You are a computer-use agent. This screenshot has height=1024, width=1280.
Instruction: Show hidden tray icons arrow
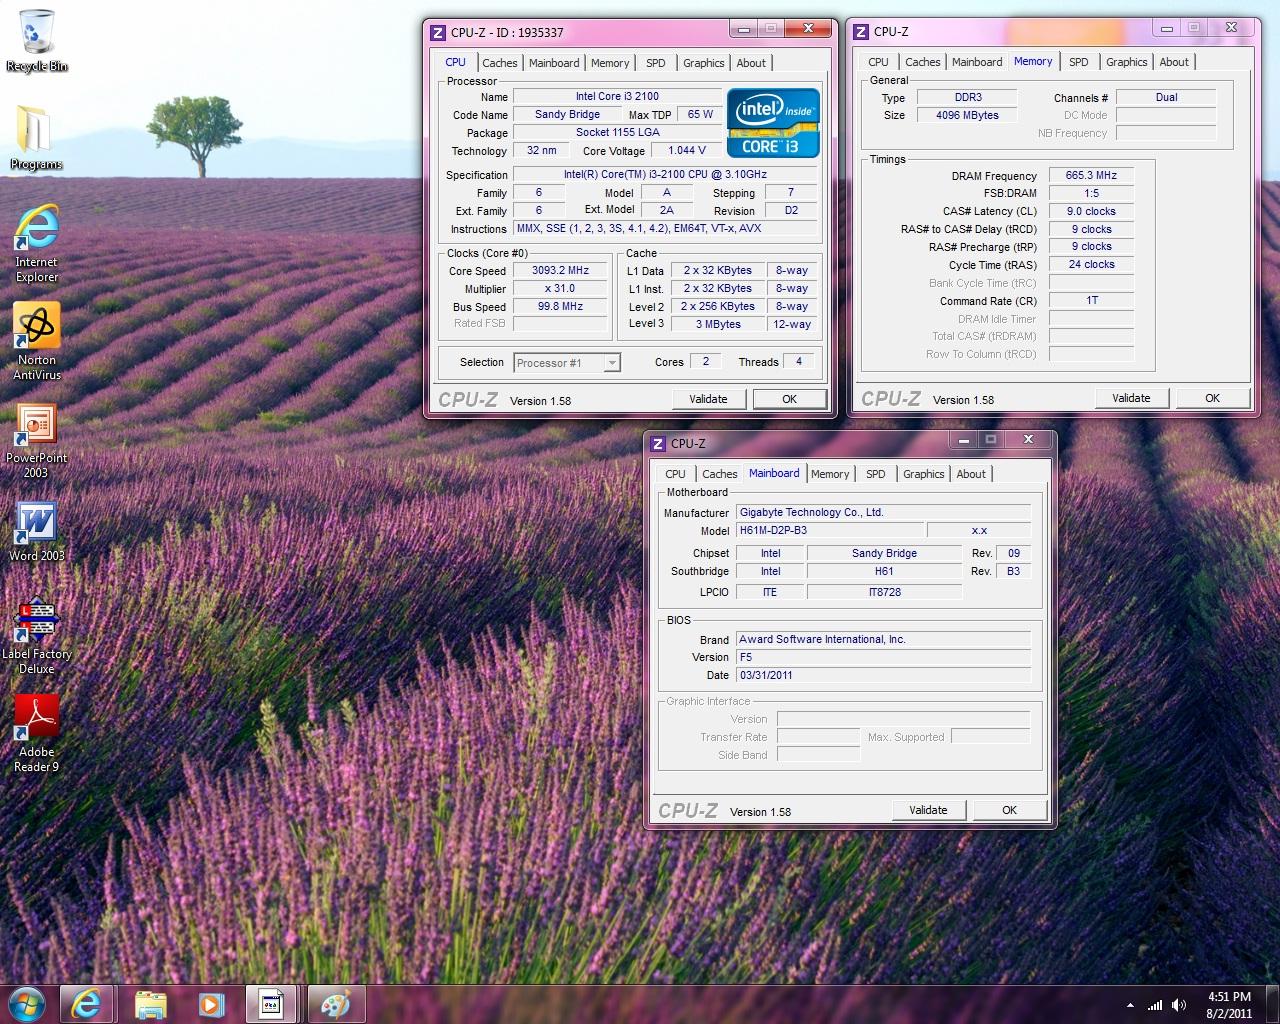pyautogui.click(x=1130, y=1005)
